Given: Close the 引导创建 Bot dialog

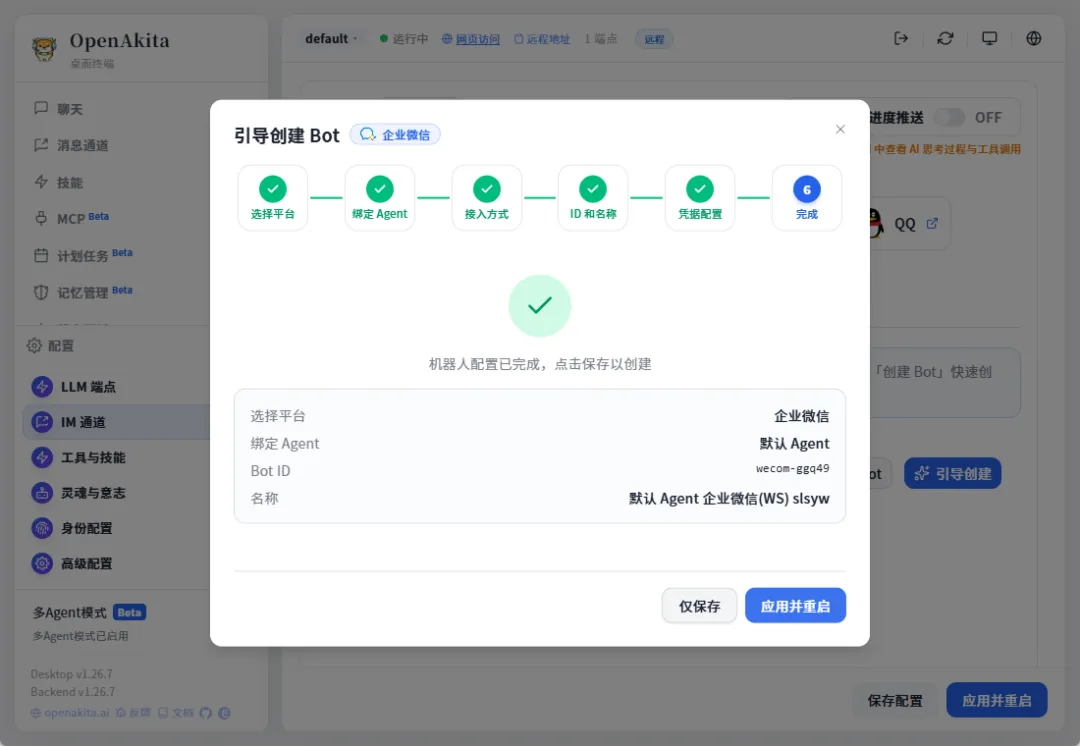Looking at the screenshot, I should (x=840, y=129).
